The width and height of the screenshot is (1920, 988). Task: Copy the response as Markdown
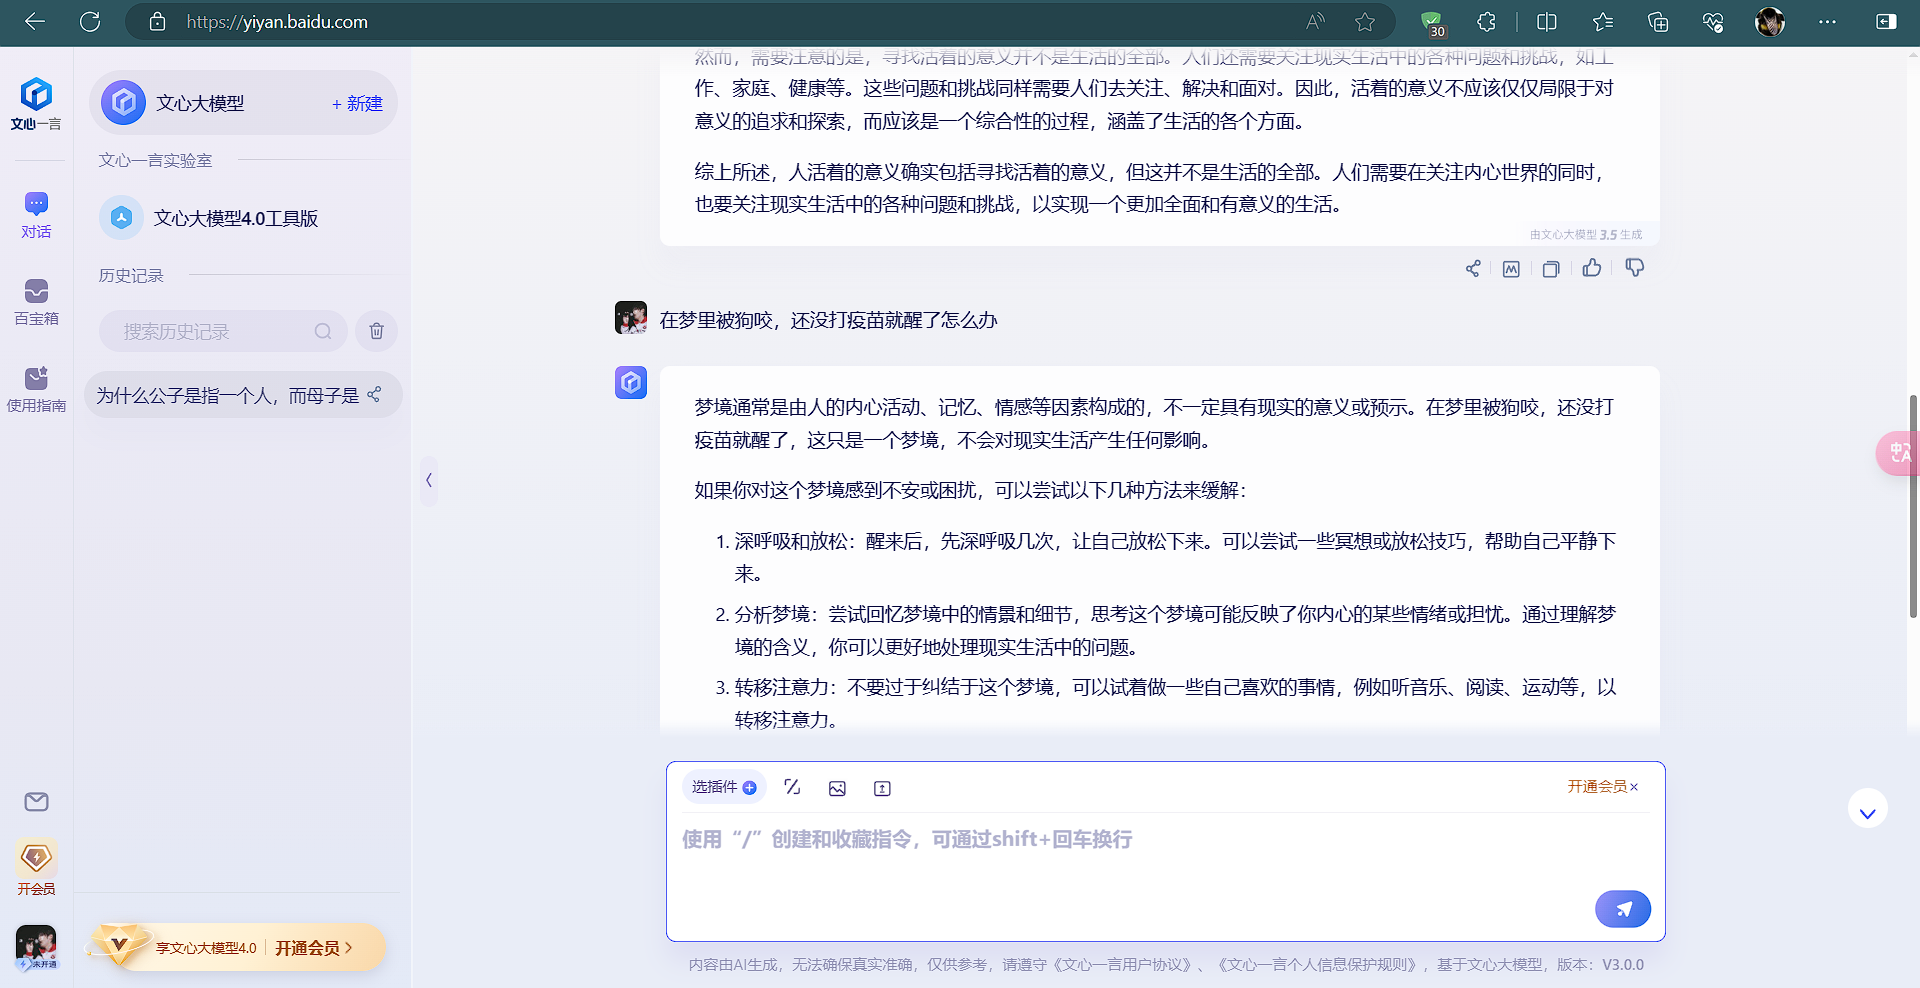[x=1511, y=269]
